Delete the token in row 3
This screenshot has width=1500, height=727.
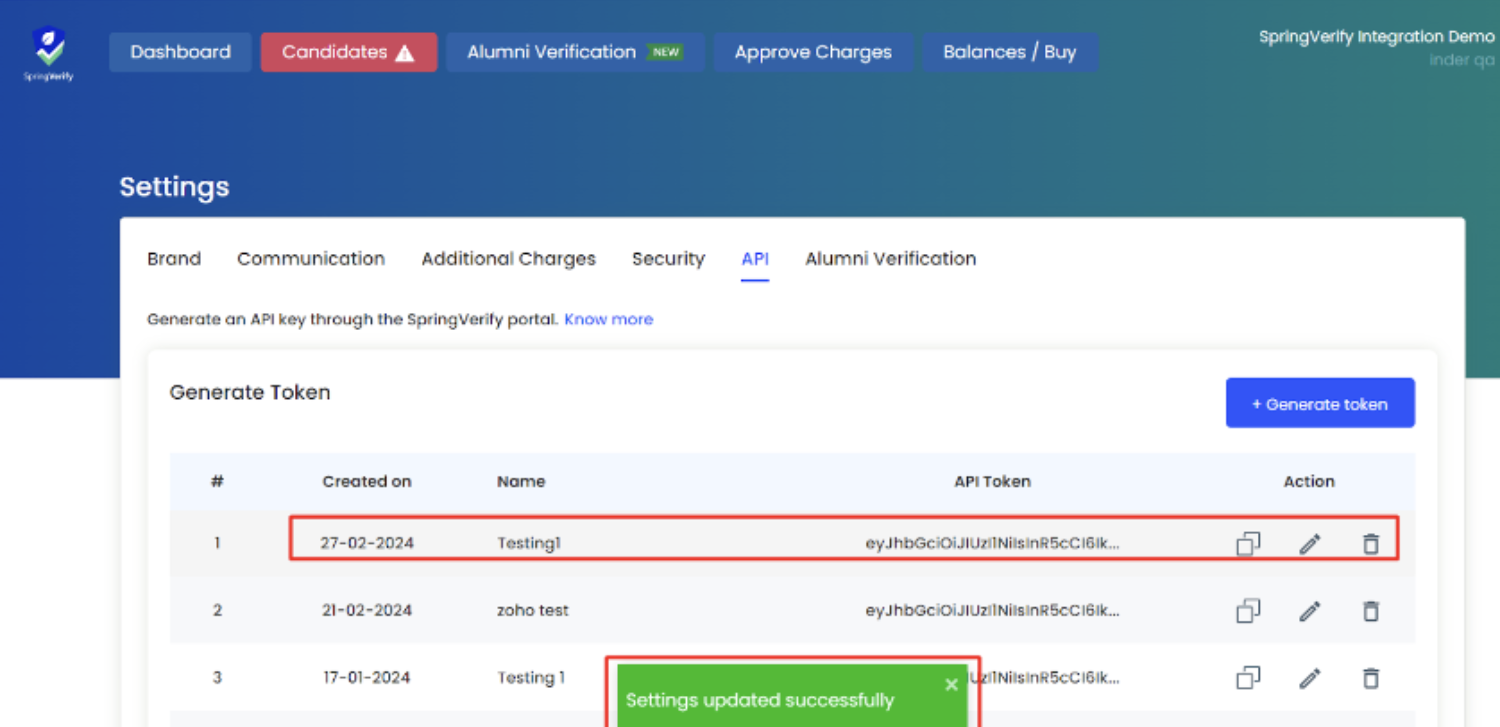pos(1370,678)
